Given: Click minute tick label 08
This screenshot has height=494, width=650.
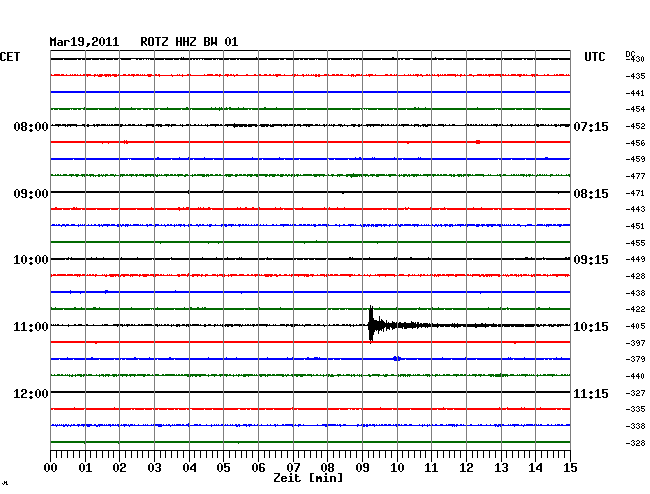Looking at the screenshot, I should click(x=327, y=468).
